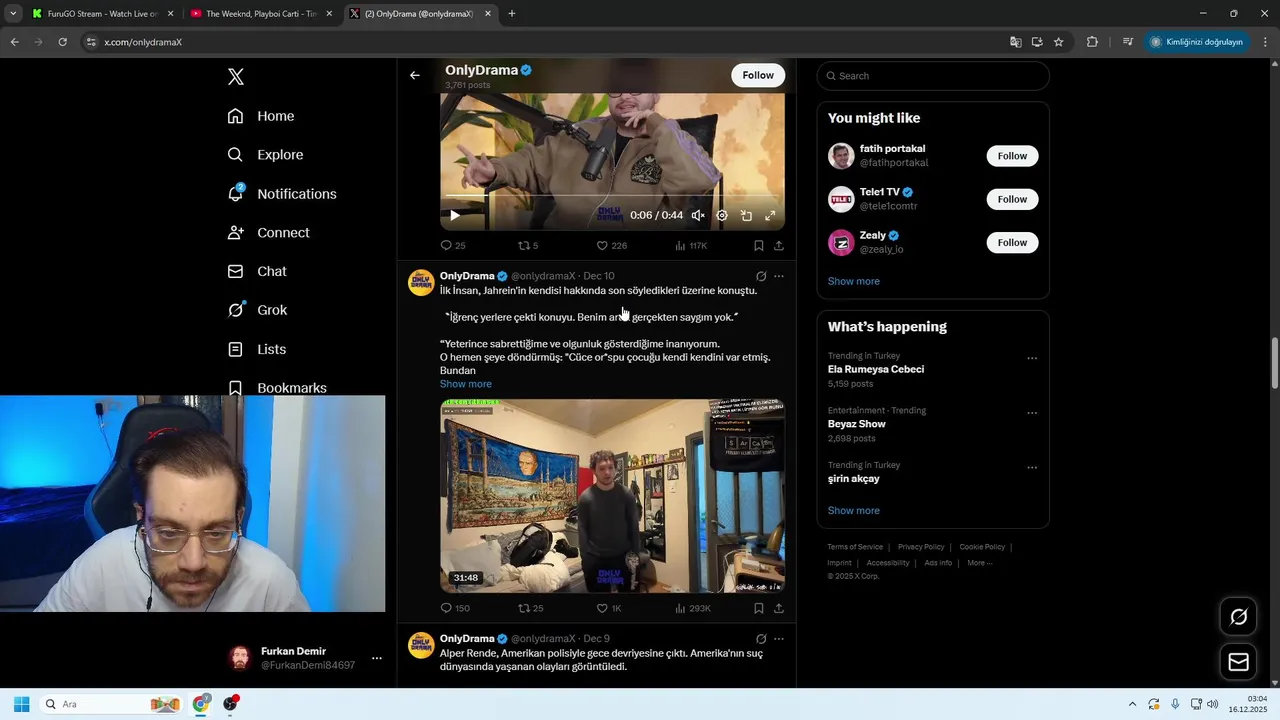Open Grok in sidebar
Viewport: 1280px width, 720px height.
pyautogui.click(x=257, y=310)
